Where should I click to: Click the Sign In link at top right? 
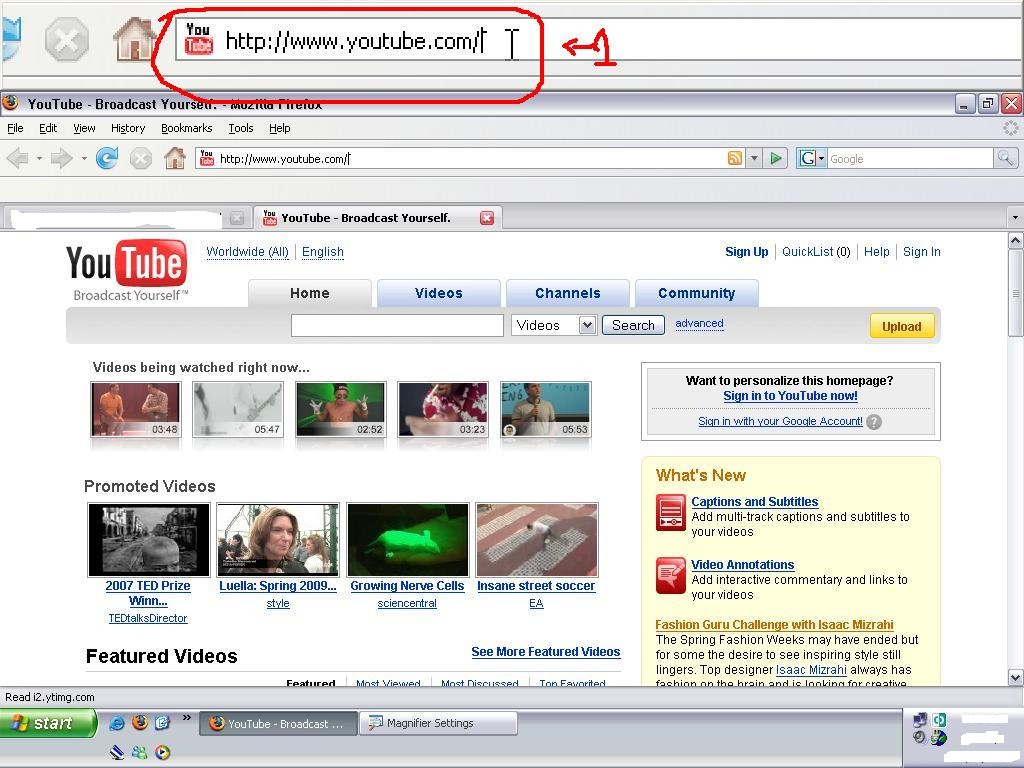(921, 252)
